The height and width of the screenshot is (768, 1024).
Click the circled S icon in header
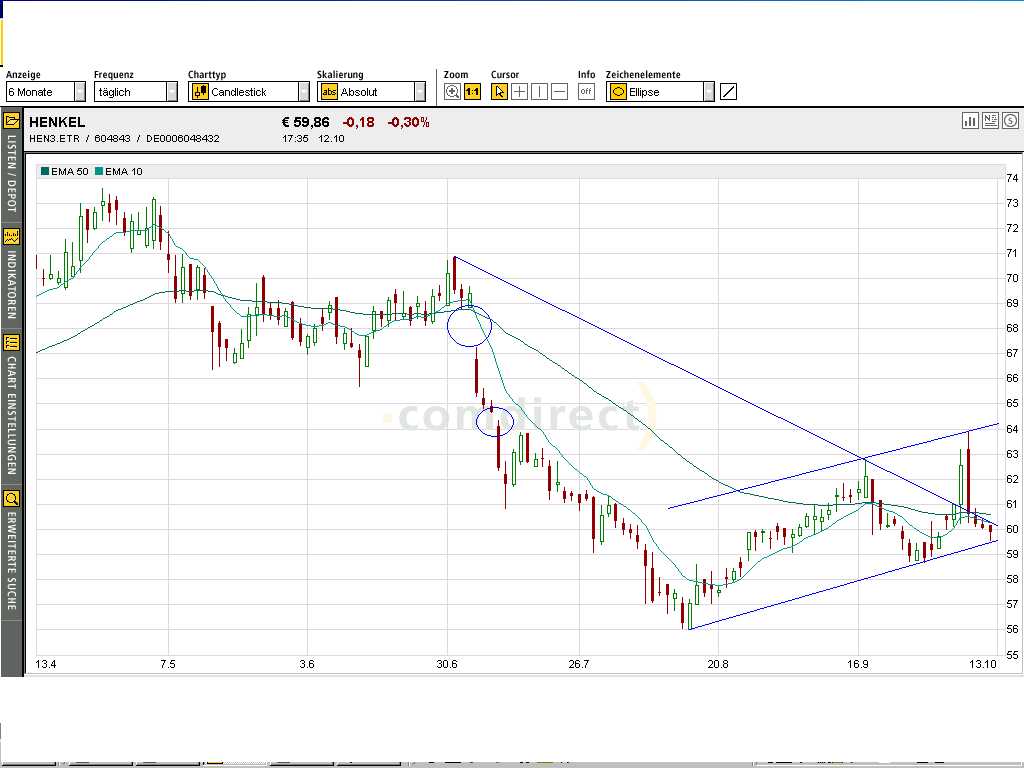[1011, 121]
